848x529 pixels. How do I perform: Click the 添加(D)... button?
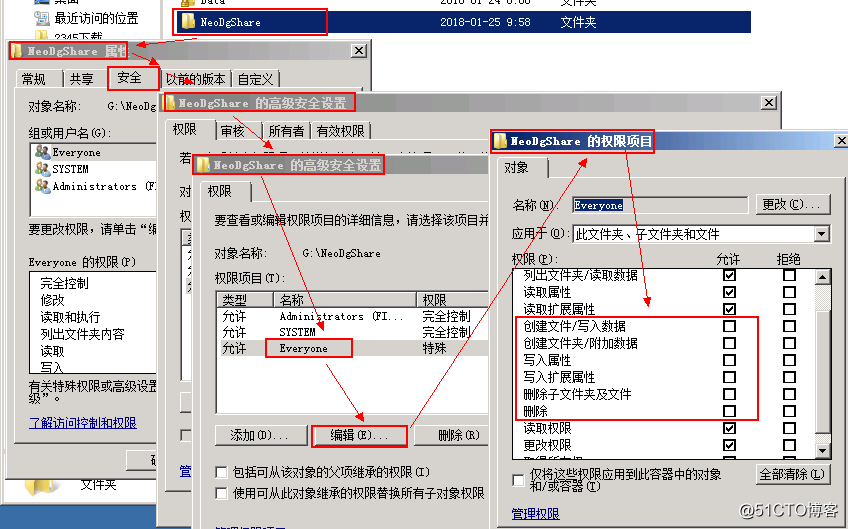259,435
